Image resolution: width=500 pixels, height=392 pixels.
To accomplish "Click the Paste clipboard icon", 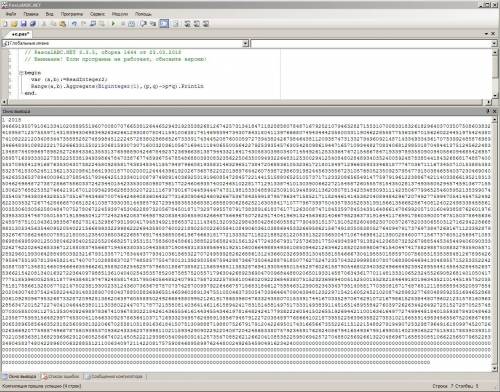I will [63, 24].
